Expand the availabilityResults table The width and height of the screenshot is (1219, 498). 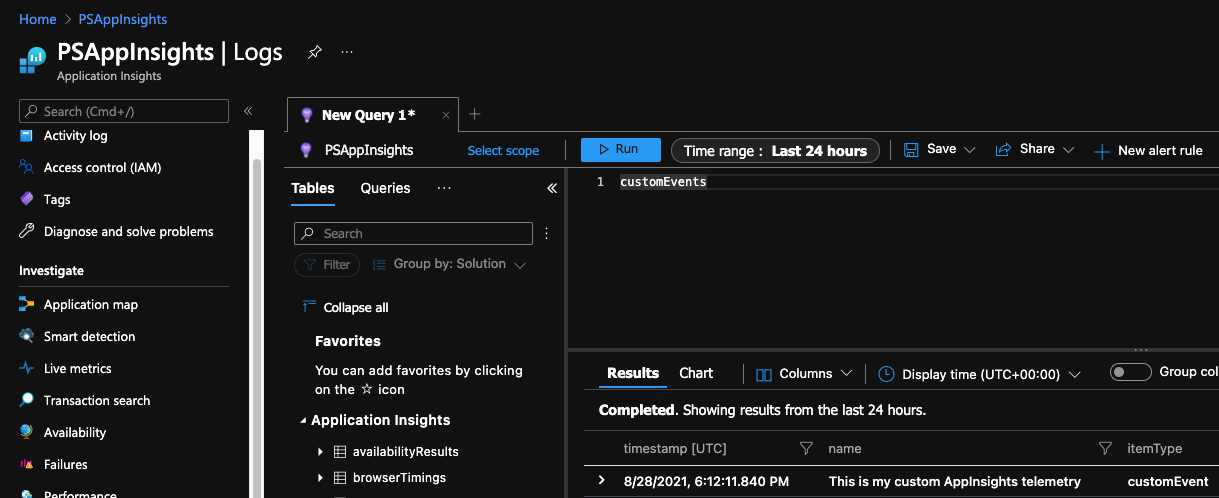320,452
